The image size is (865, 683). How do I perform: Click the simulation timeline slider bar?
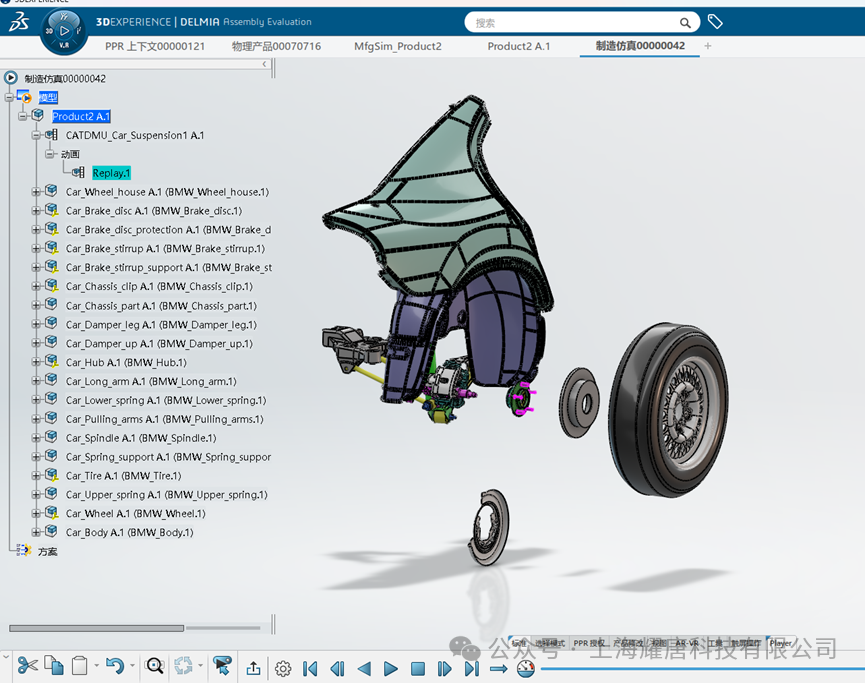(x=702, y=669)
